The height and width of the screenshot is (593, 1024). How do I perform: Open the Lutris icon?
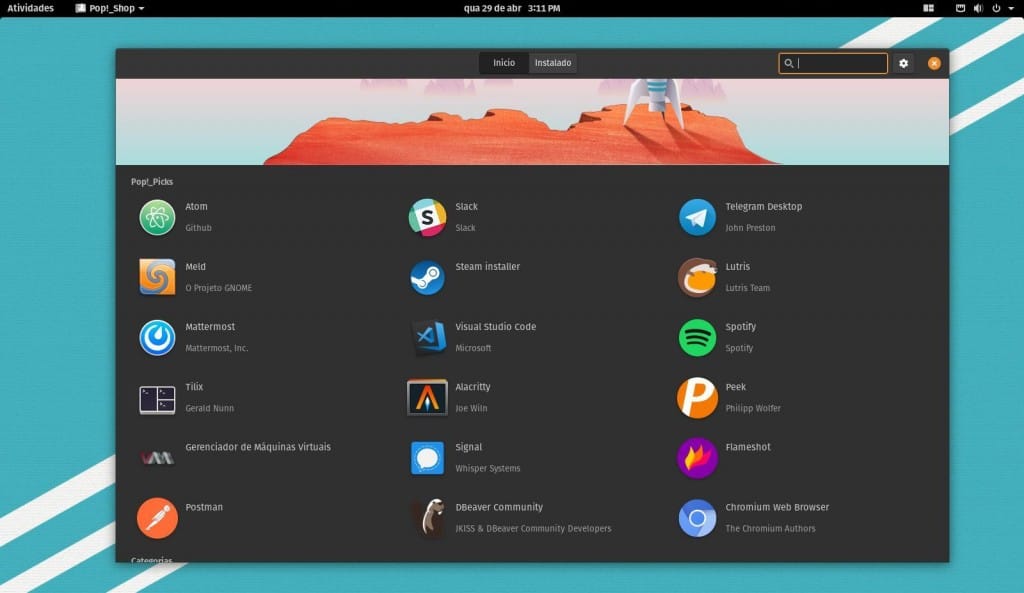tap(696, 277)
